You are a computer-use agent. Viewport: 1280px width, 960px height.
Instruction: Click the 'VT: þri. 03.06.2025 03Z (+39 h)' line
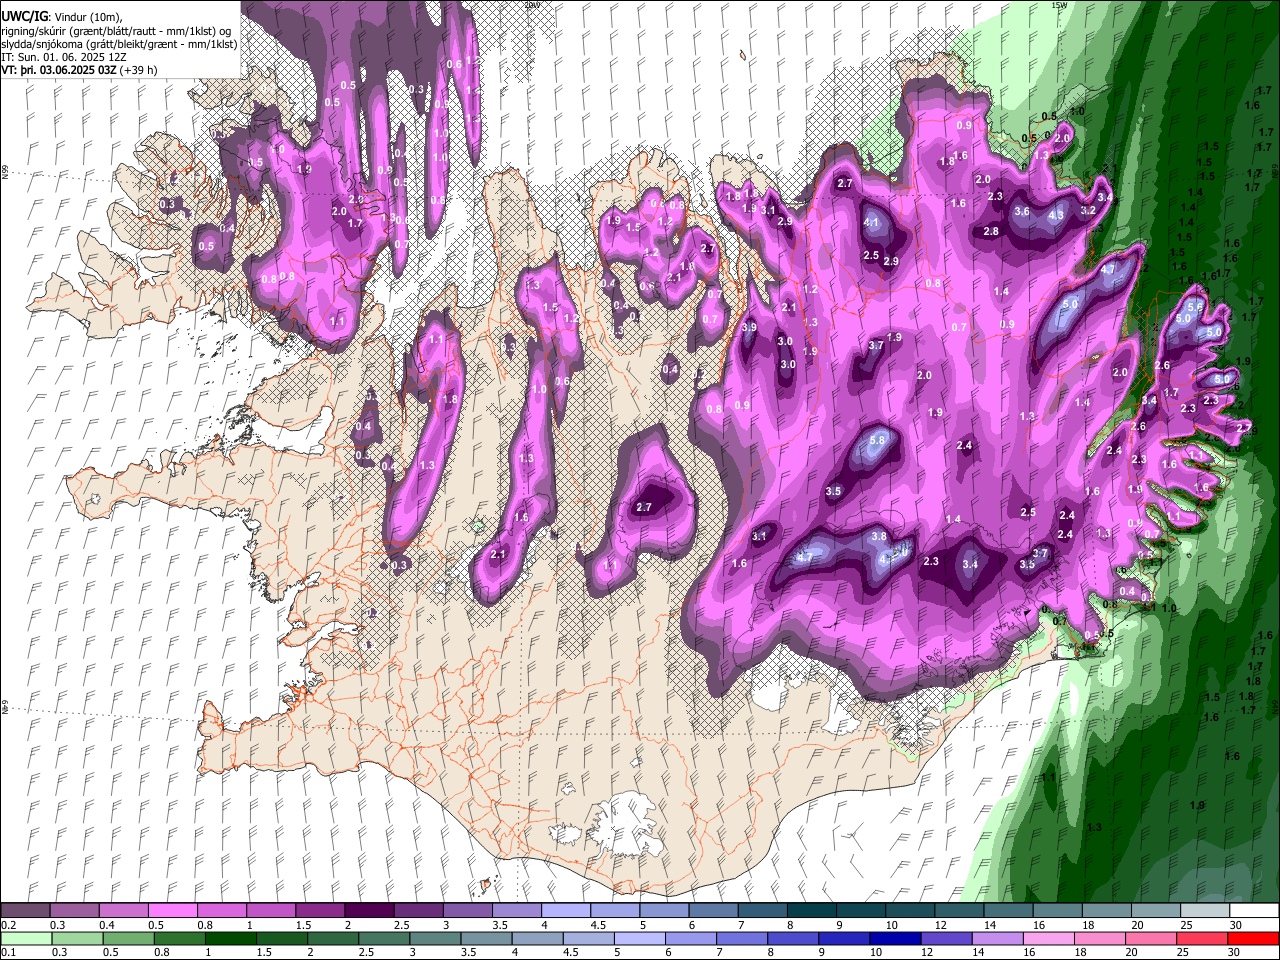pyautogui.click(x=80, y=70)
